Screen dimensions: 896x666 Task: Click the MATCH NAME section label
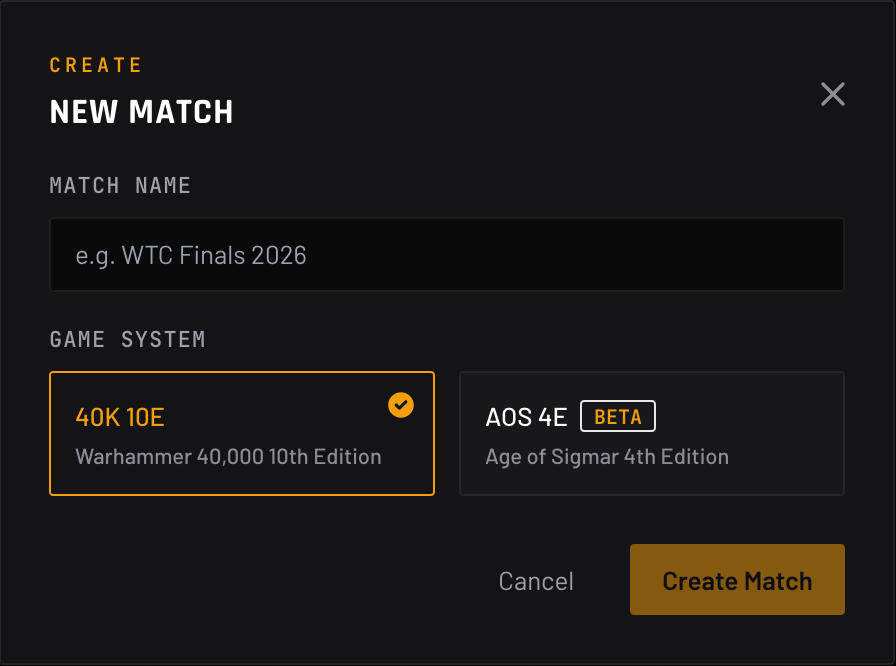click(119, 185)
